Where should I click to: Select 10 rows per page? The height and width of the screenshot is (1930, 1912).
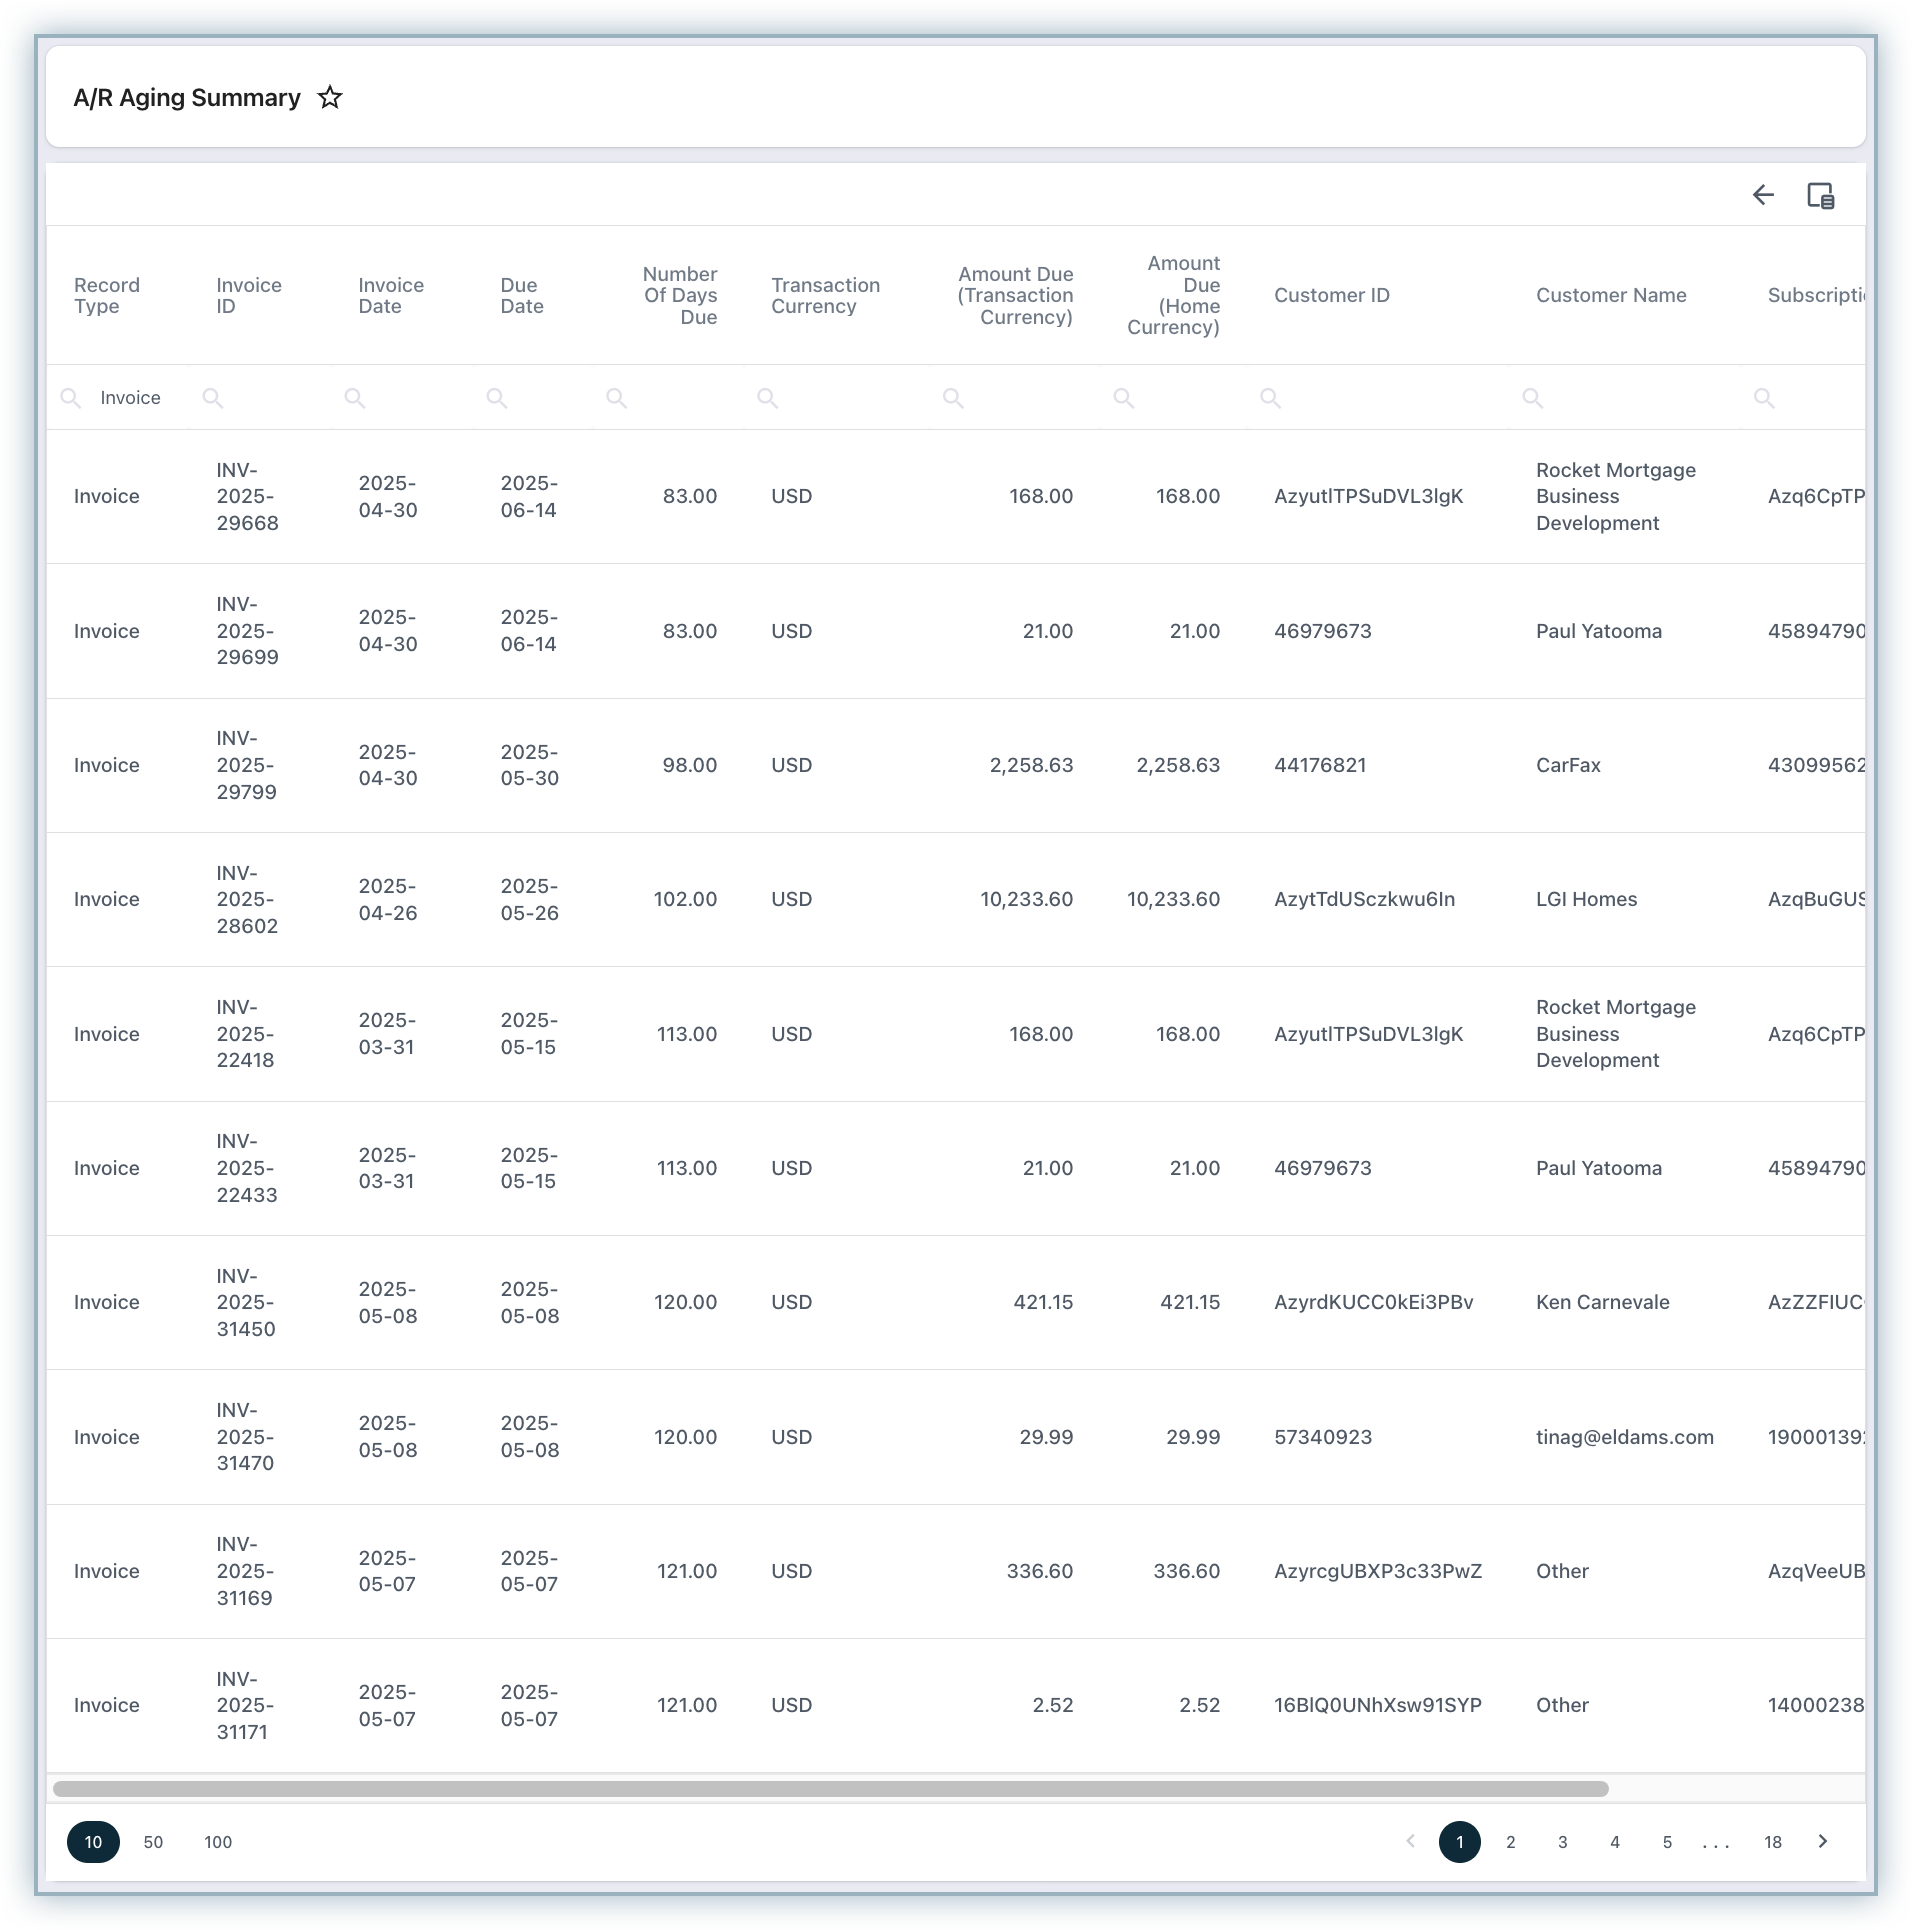click(x=93, y=1842)
